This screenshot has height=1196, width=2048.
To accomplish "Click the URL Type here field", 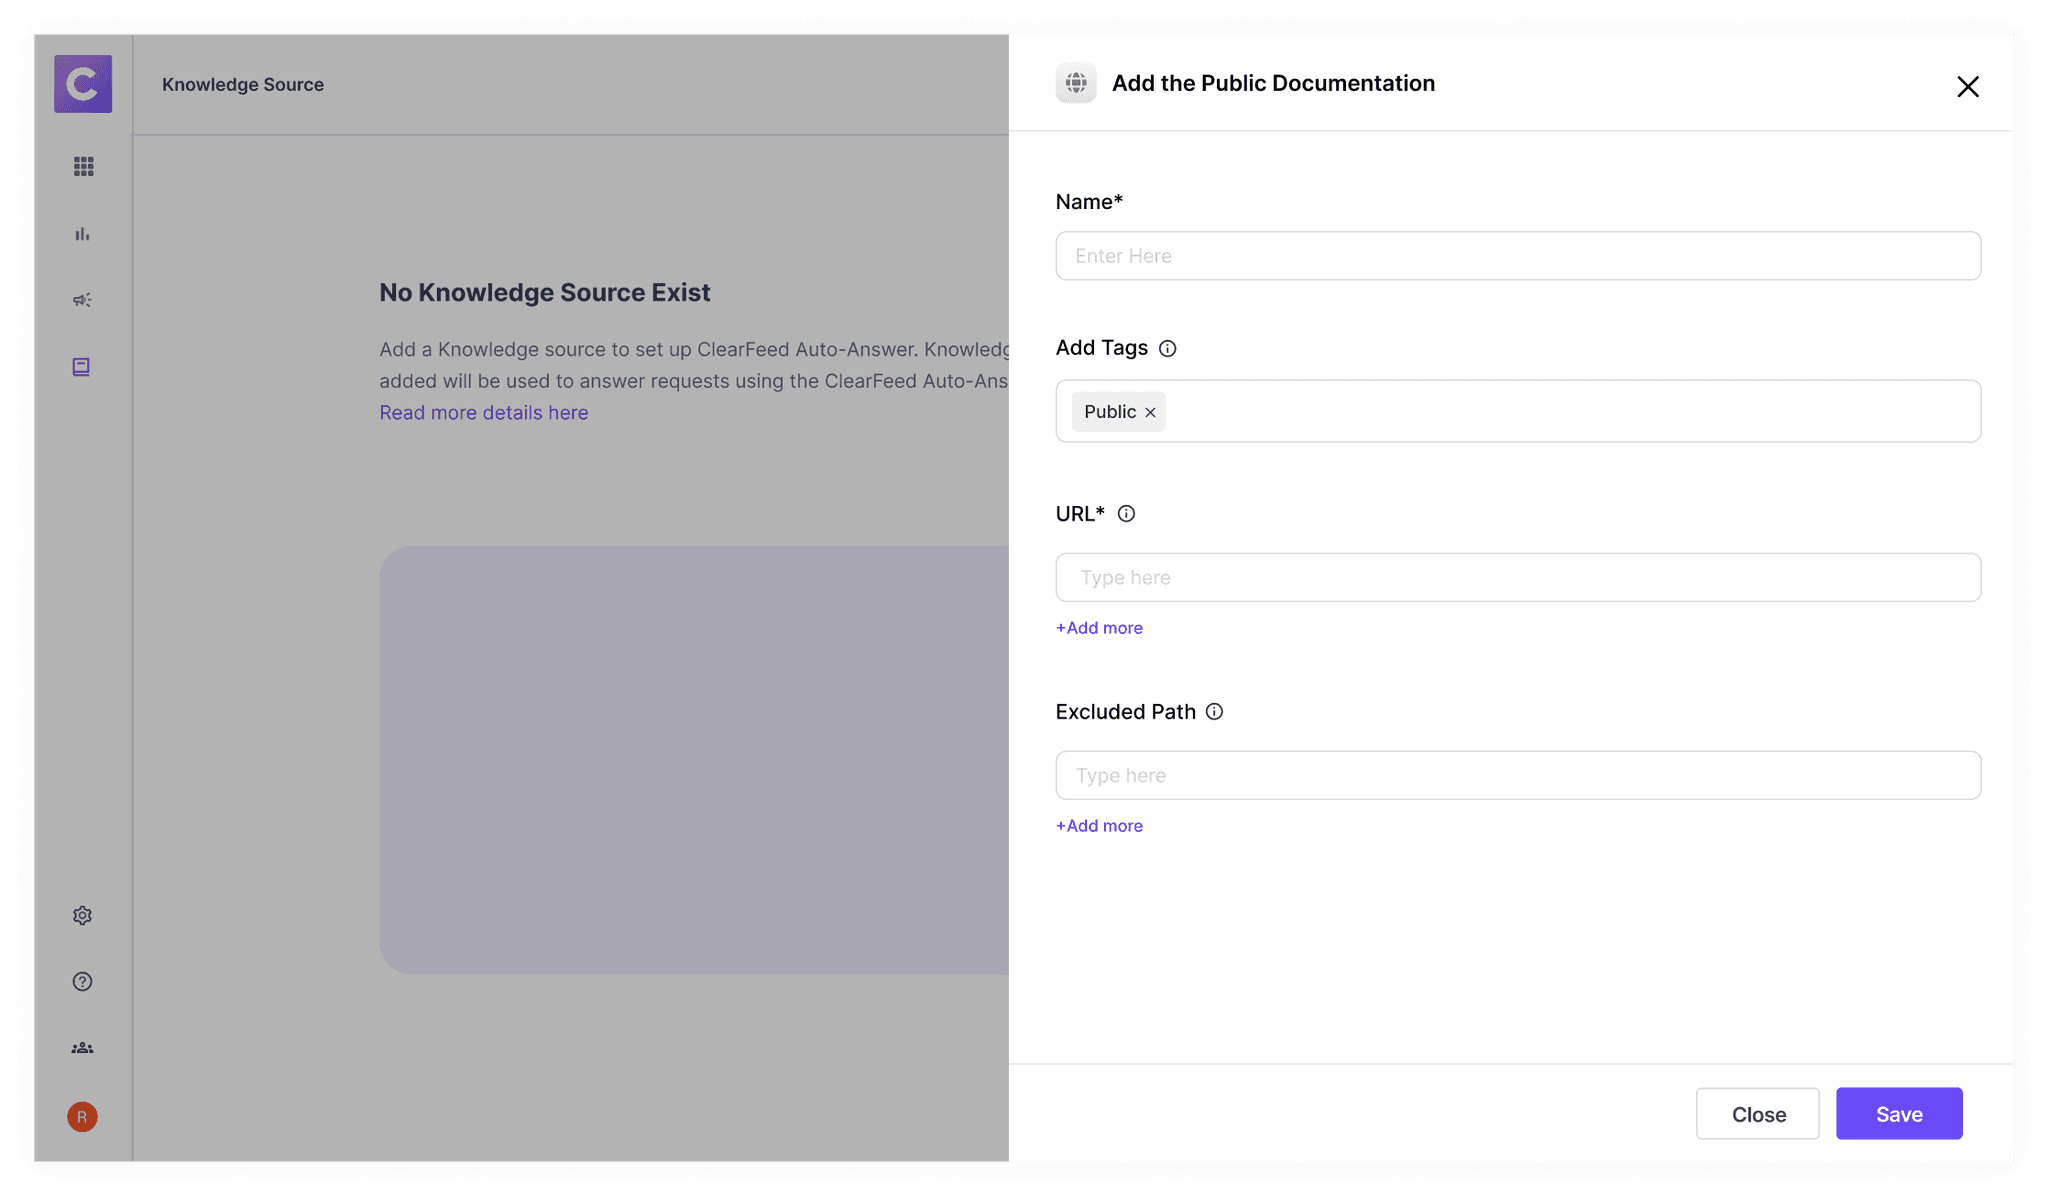I will pos(1517,577).
